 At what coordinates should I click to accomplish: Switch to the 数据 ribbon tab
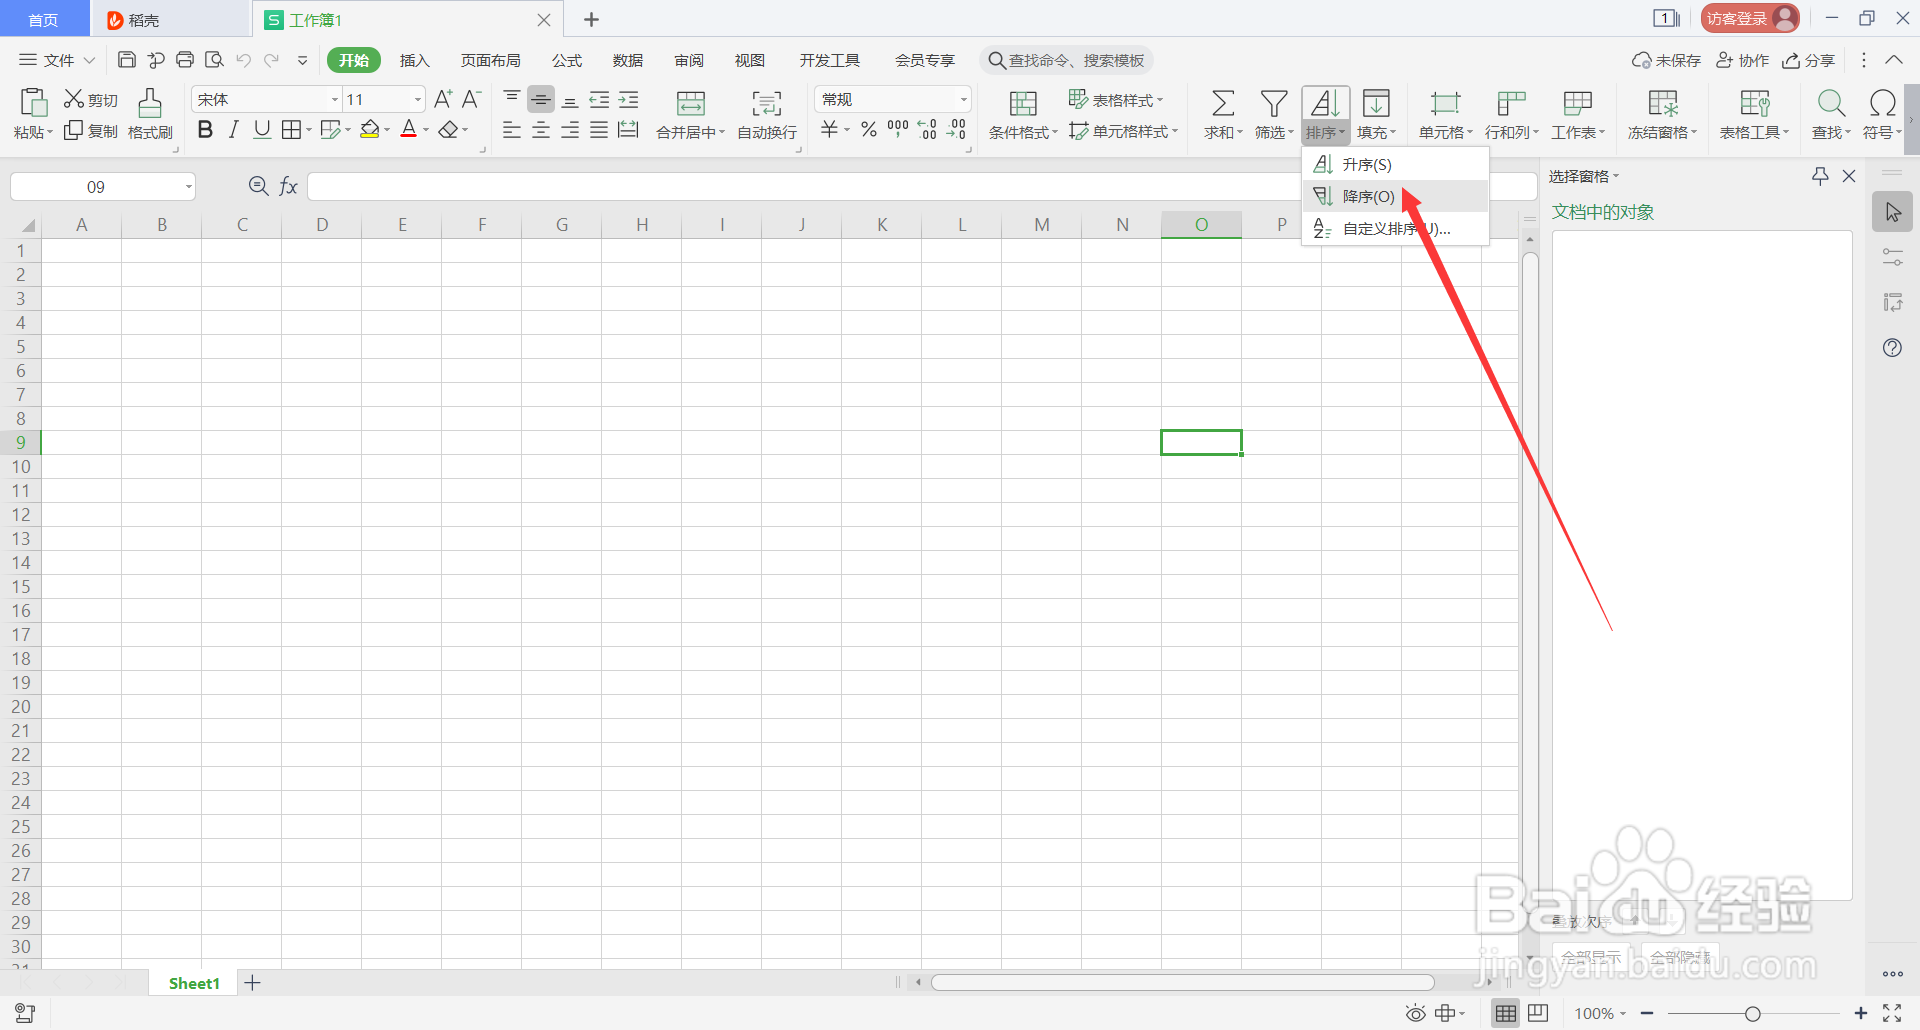point(627,60)
